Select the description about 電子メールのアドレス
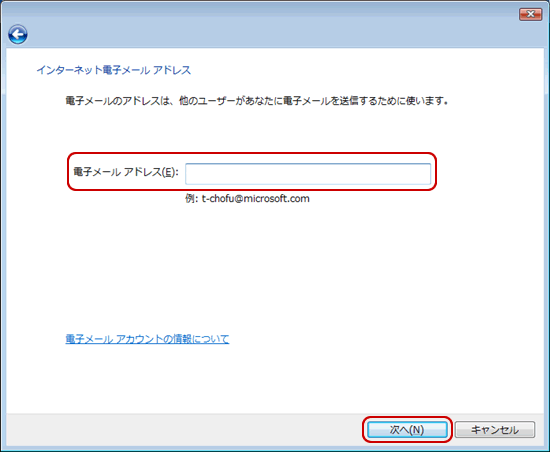Image resolution: width=552 pixels, height=455 pixels. pyautogui.click(x=257, y=101)
